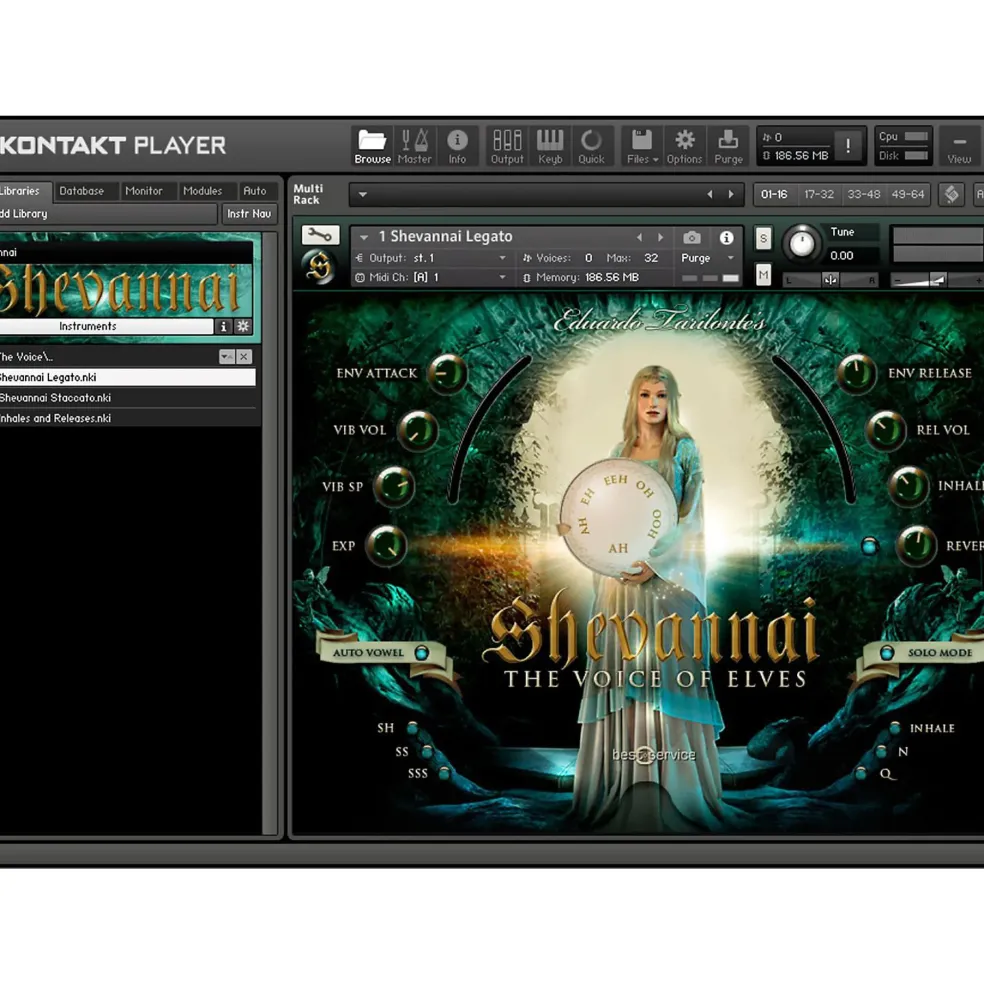
Task: Click the wrench edit instrument icon
Action: 320,236
